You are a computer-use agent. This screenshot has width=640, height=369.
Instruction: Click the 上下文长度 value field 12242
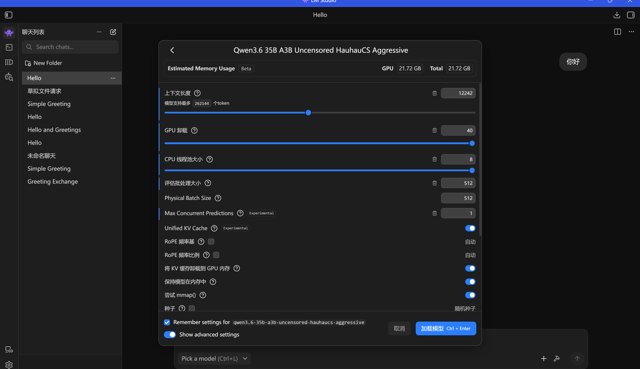pos(458,93)
